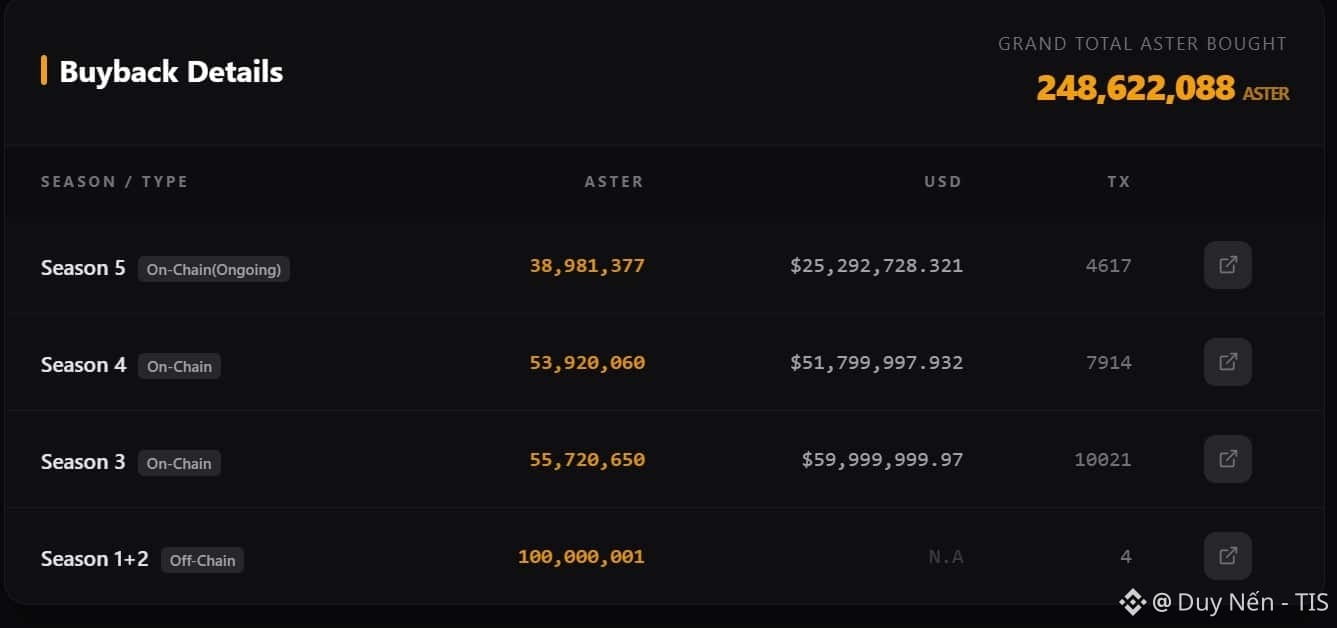Click the On-Chain(Ongoing) badge
Image resolution: width=1337 pixels, height=628 pixels.
214,269
